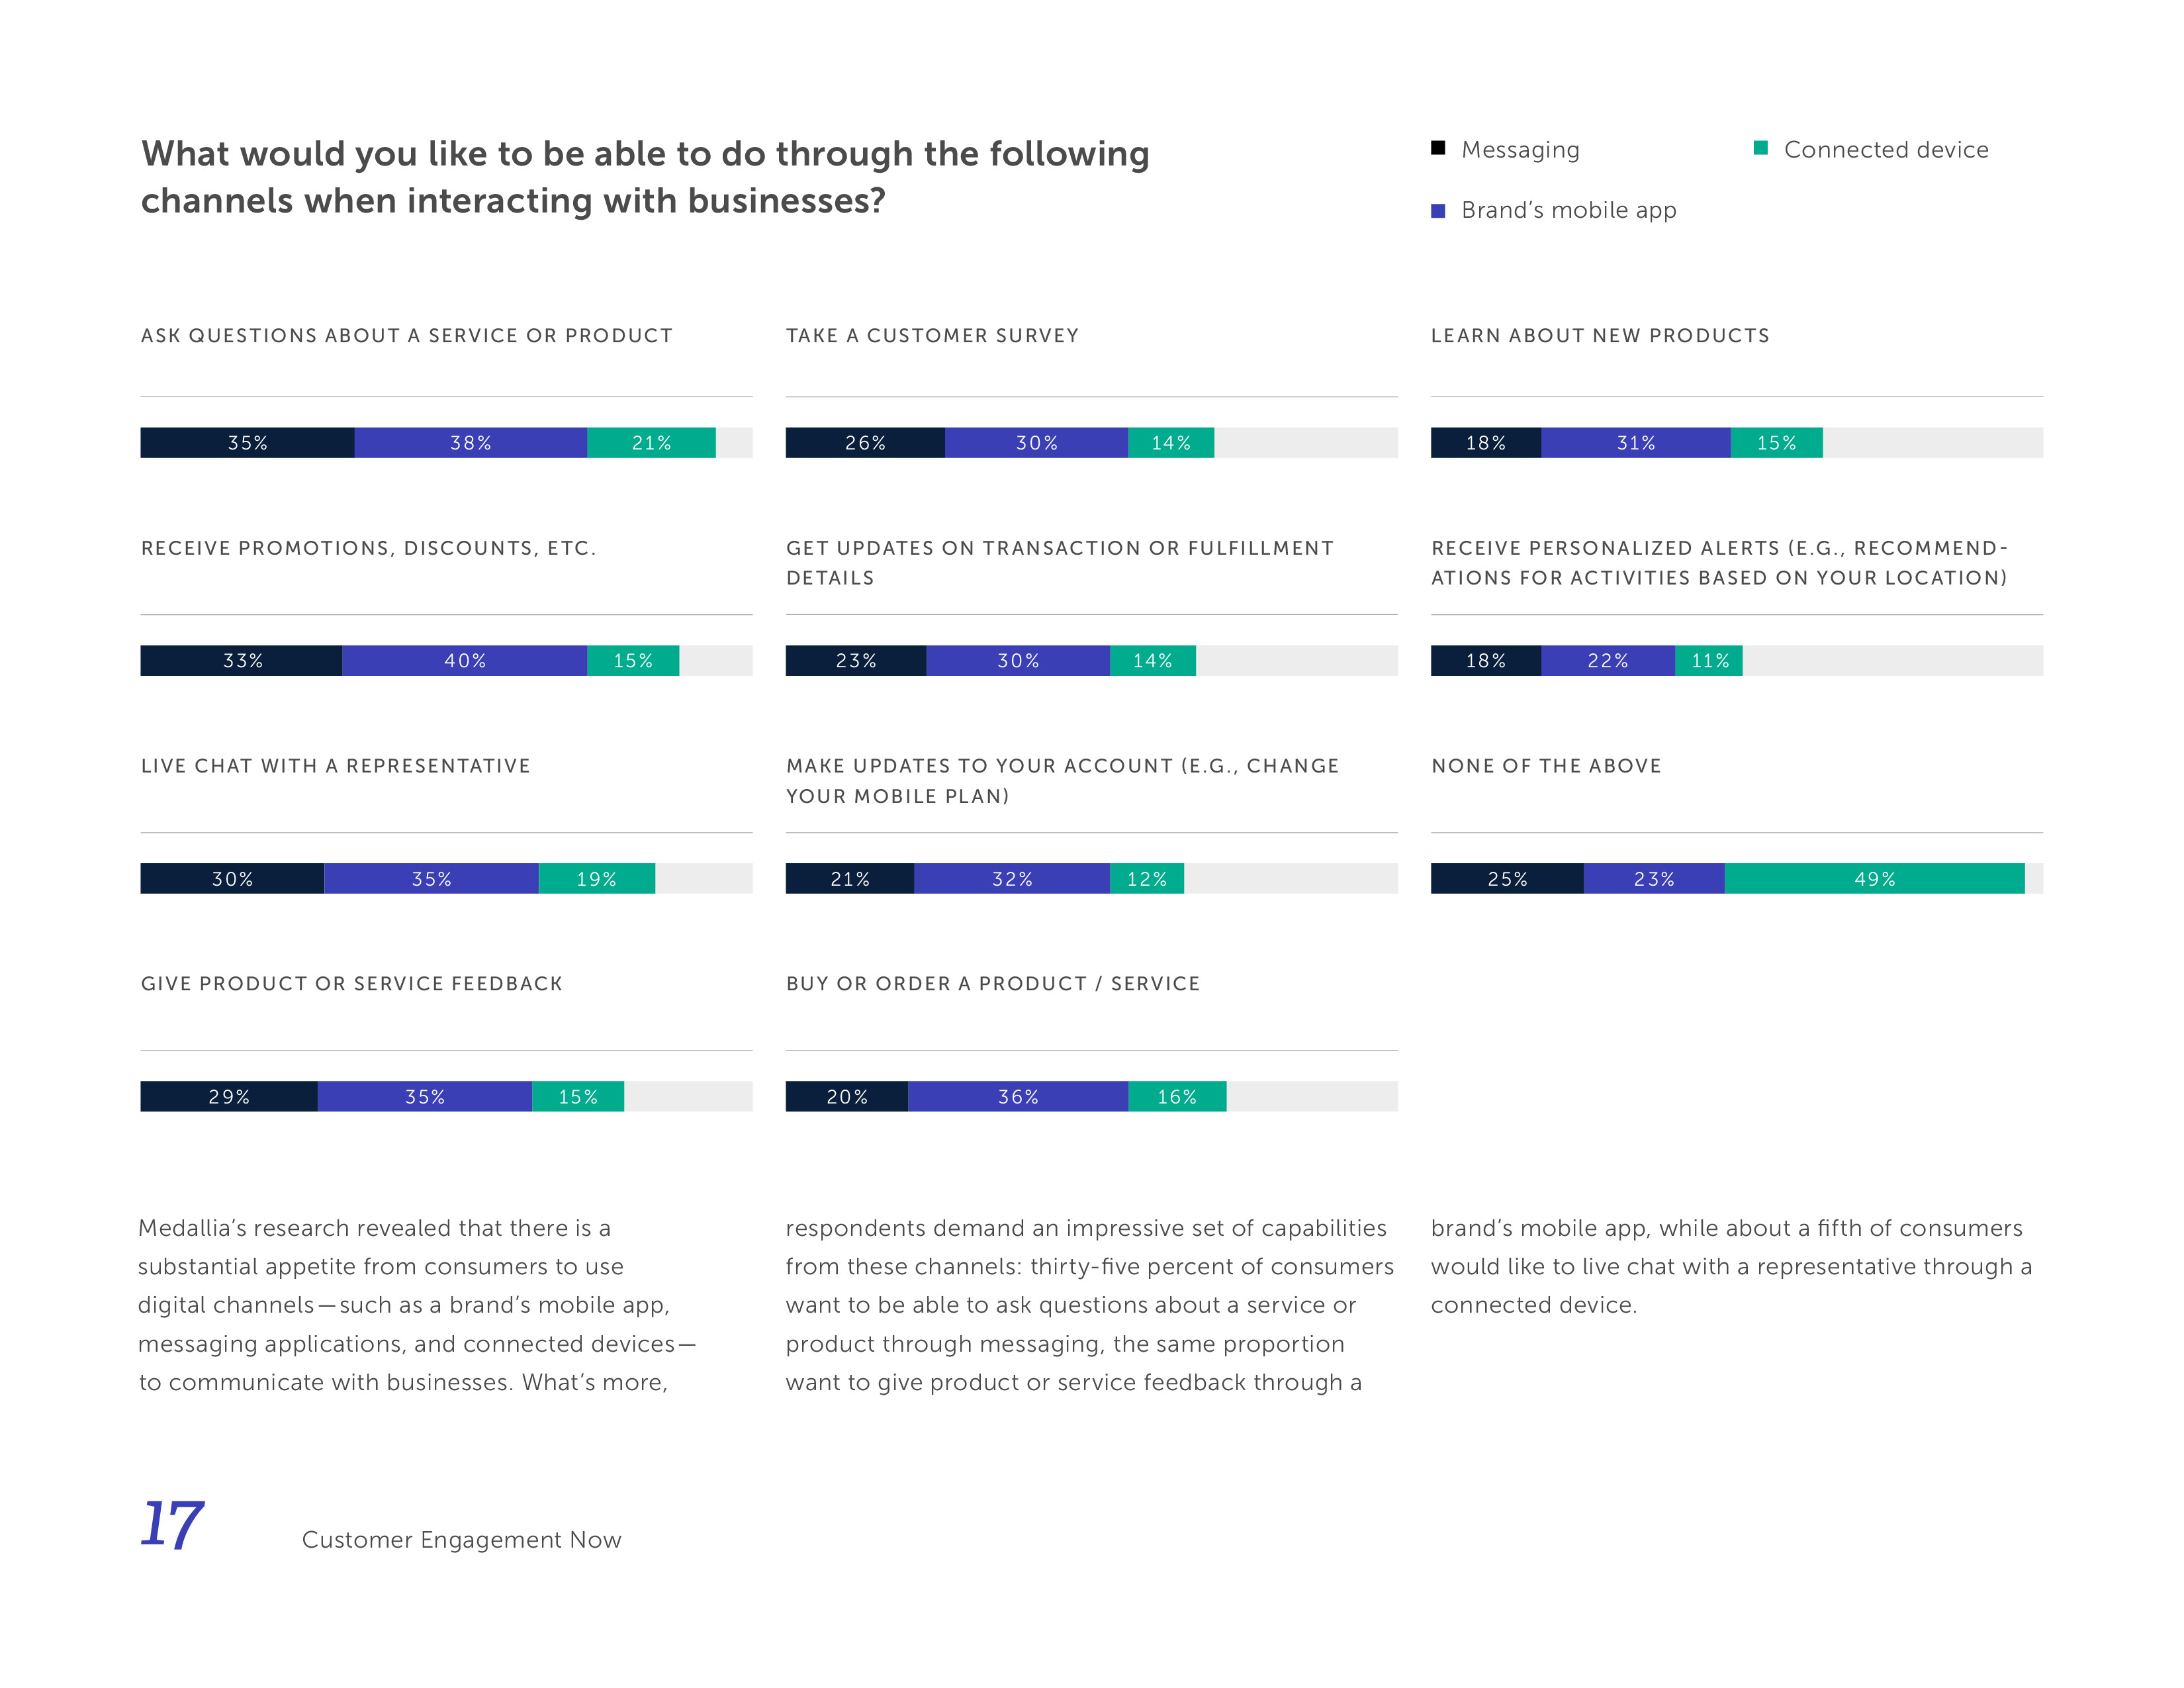This screenshot has height=1688, width=2184.
Task: Select the 'Live Chat with a Representative' heading
Action: point(336,766)
